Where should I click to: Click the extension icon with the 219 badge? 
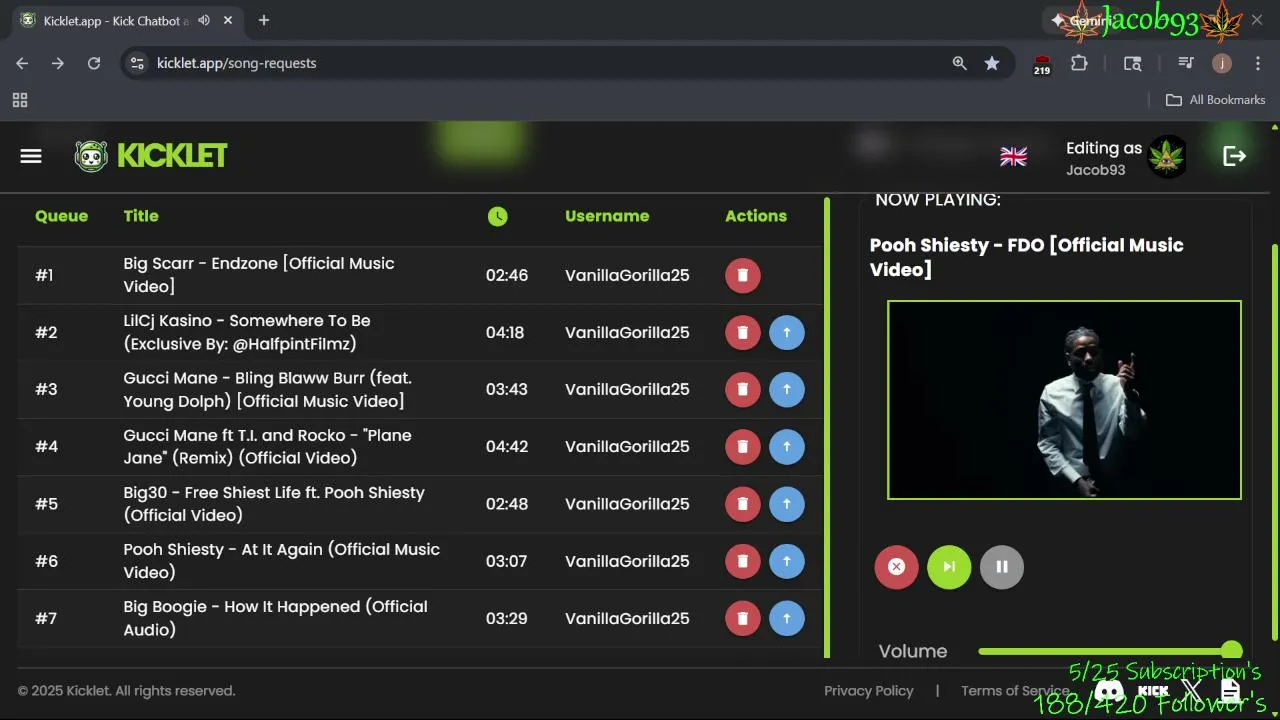[1042, 65]
